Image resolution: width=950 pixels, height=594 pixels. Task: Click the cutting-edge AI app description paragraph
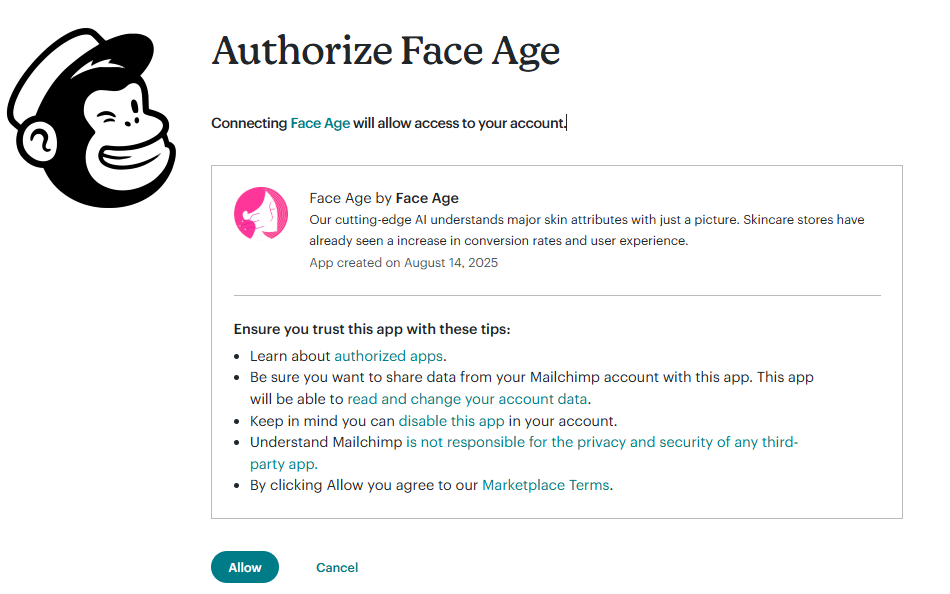(x=586, y=230)
